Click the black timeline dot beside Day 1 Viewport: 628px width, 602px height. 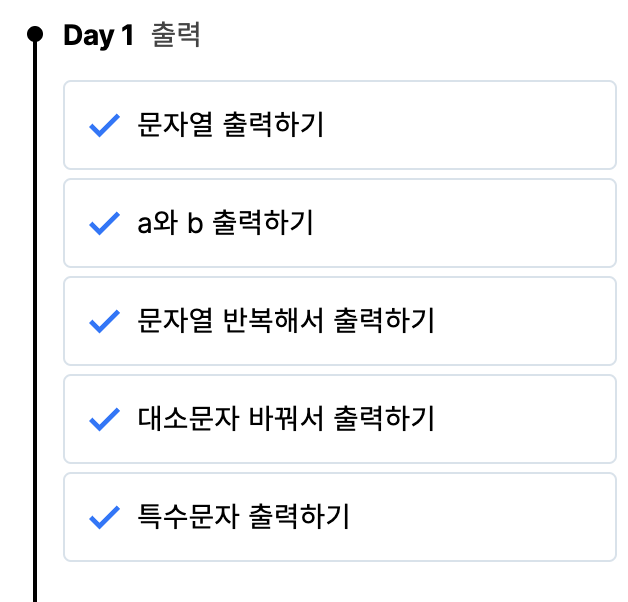click(35, 35)
